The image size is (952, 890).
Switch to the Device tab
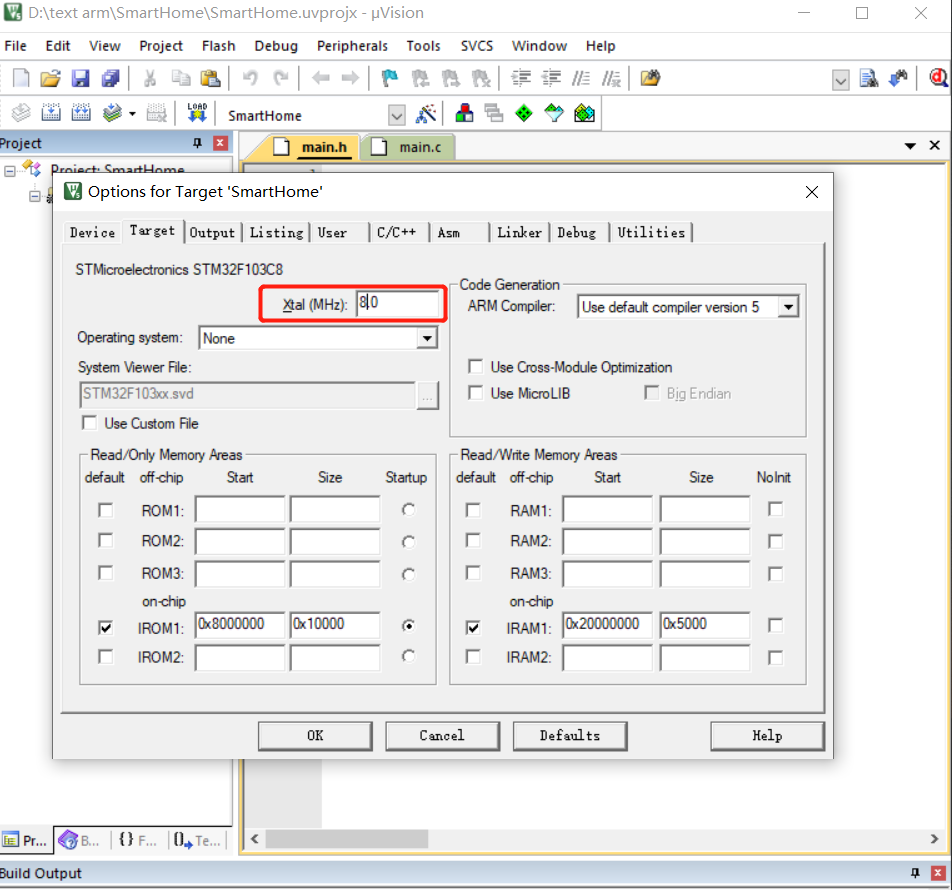(x=92, y=233)
